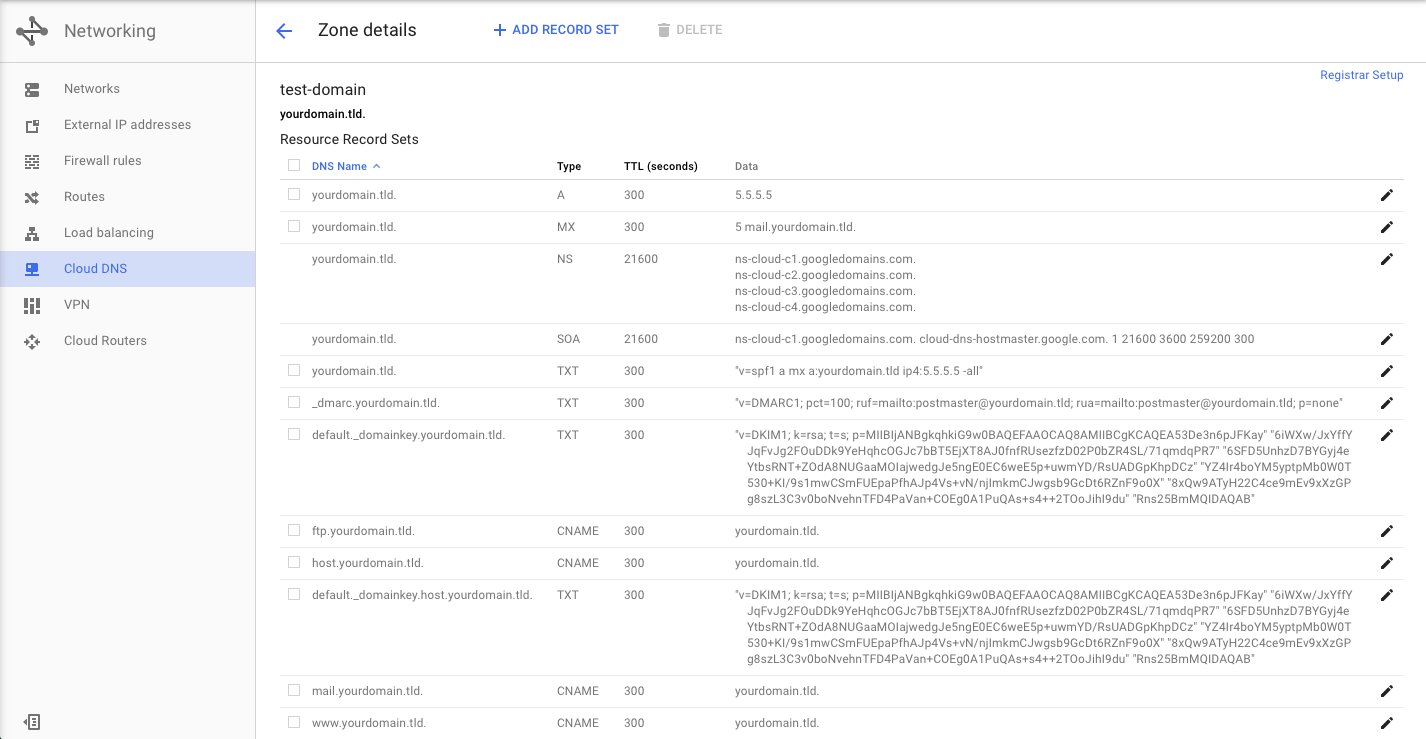Click the test-domain zone title
Viewport: 1426px width, 739px height.
coord(323,90)
